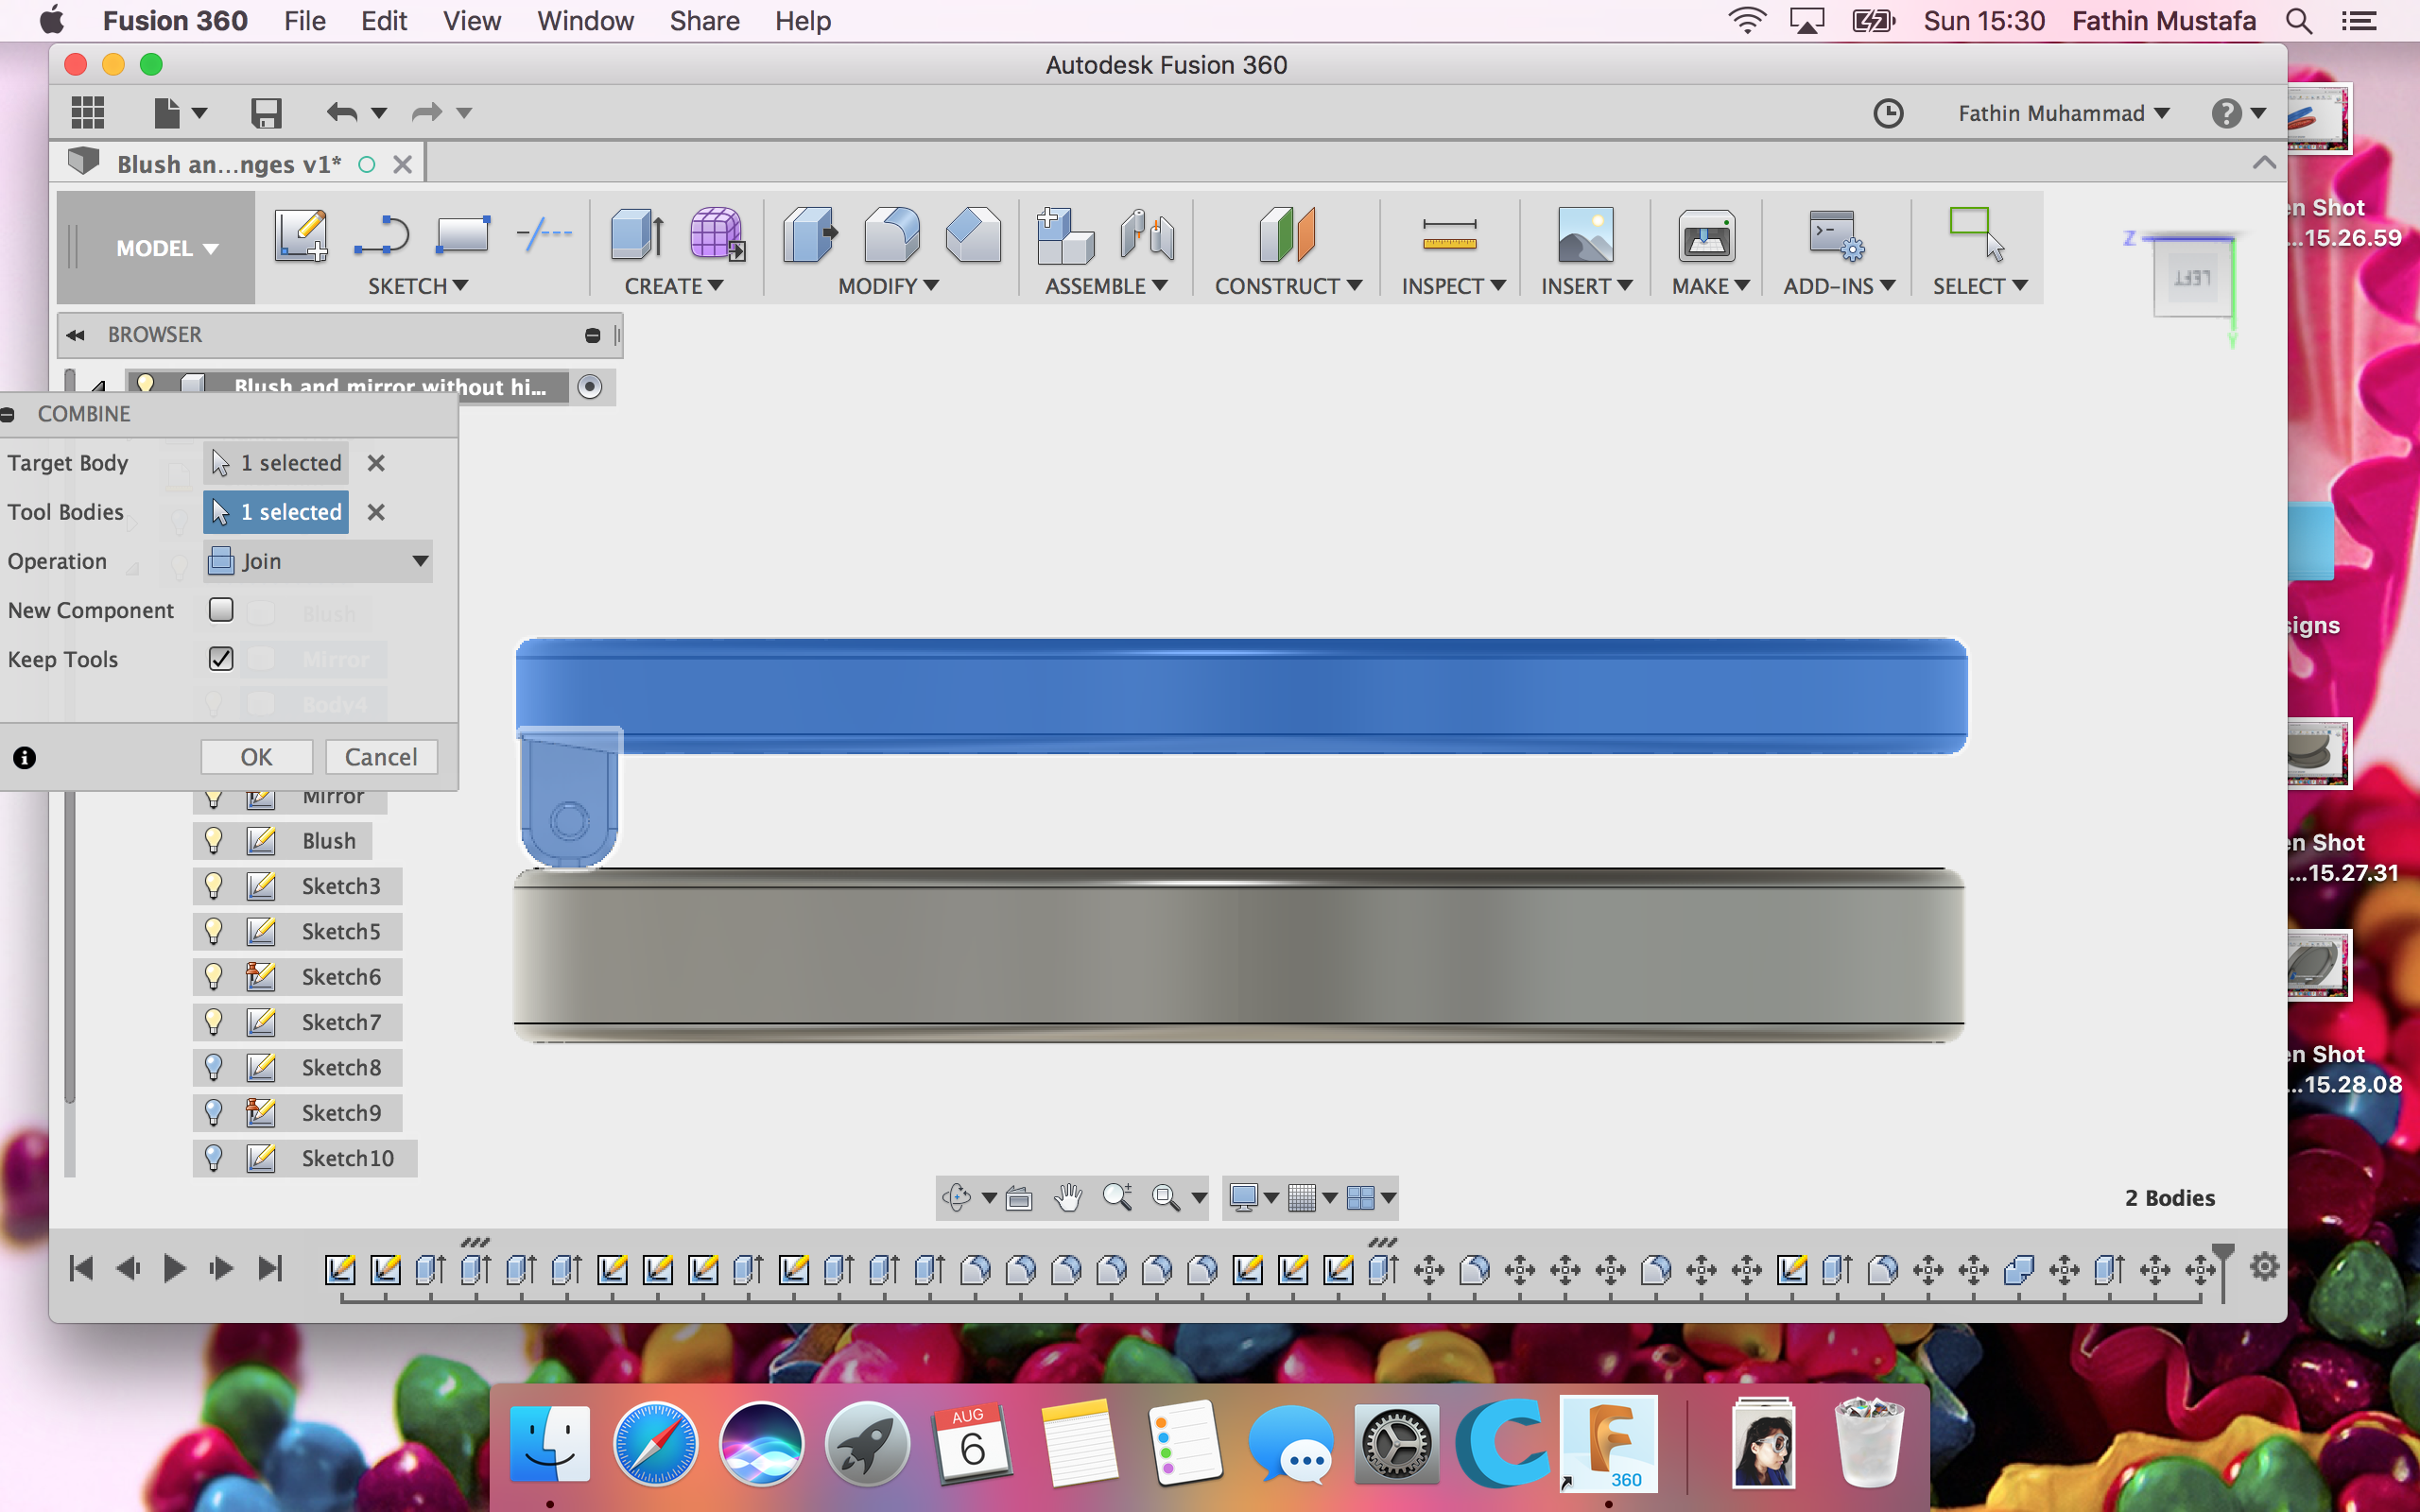Click the 3D Print make icon
Viewport: 2420px width, 1512px height.
pyautogui.click(x=1707, y=236)
